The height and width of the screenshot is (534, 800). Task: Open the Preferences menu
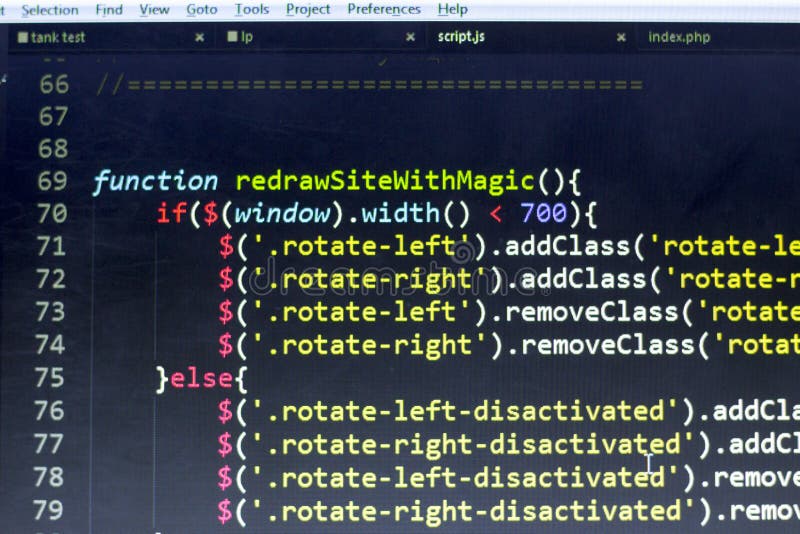pos(384,9)
